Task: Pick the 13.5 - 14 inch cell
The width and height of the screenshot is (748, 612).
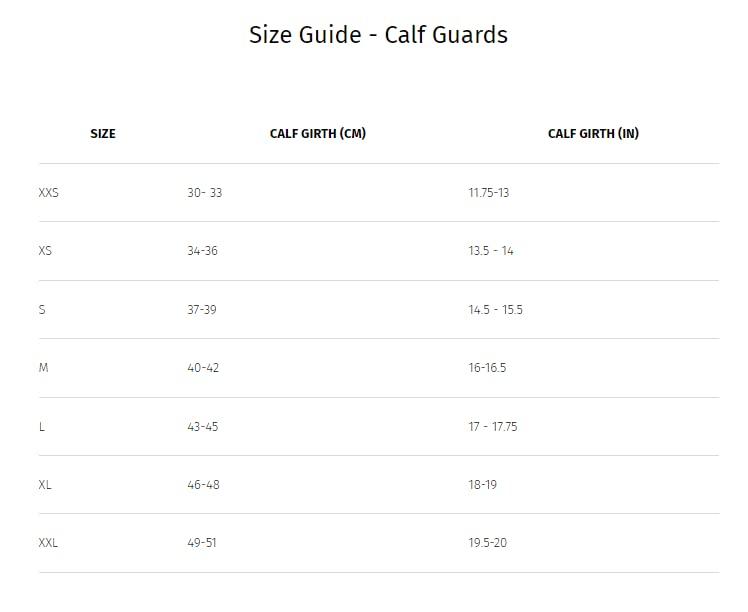Action: point(490,251)
